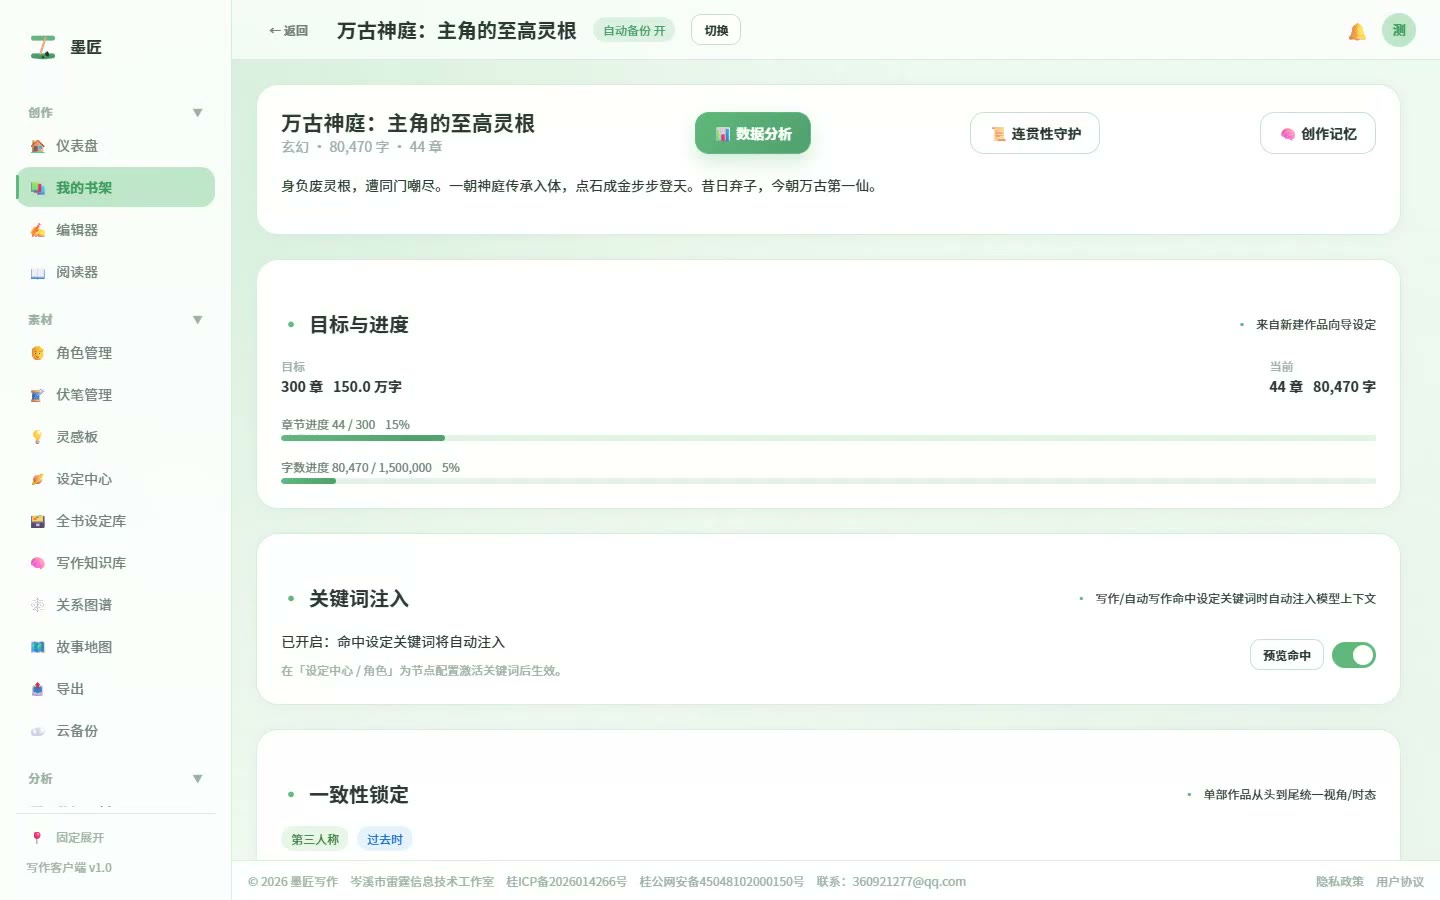1440x900 pixels.
Task: Select the 过去时 tense chip
Action: pos(385,839)
